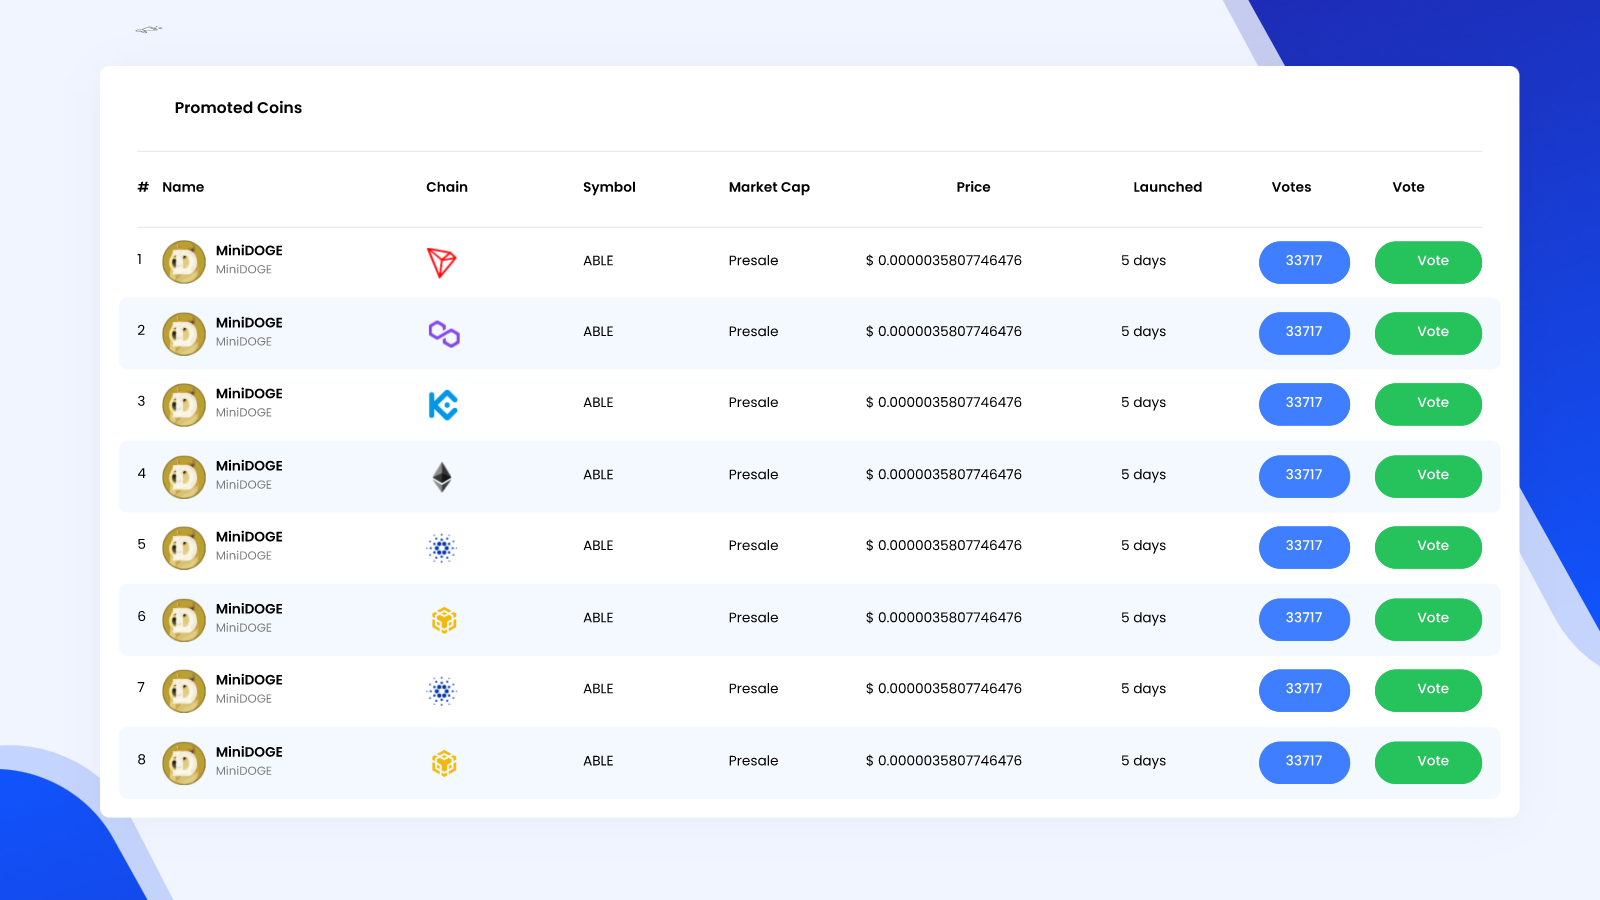Open MiniDOGE coin logo in row 3

pyautogui.click(x=184, y=405)
